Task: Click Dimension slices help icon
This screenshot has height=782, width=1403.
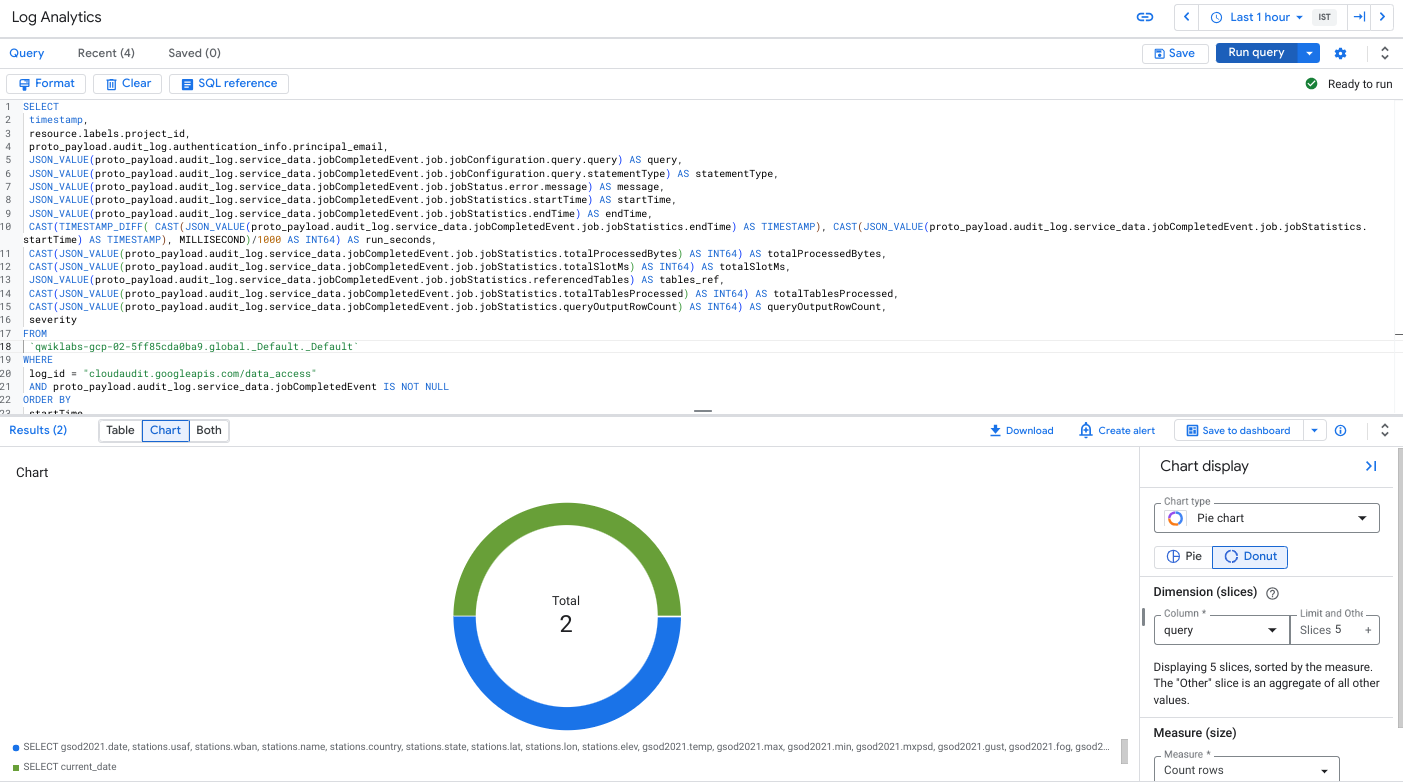Action: [x=1273, y=593]
